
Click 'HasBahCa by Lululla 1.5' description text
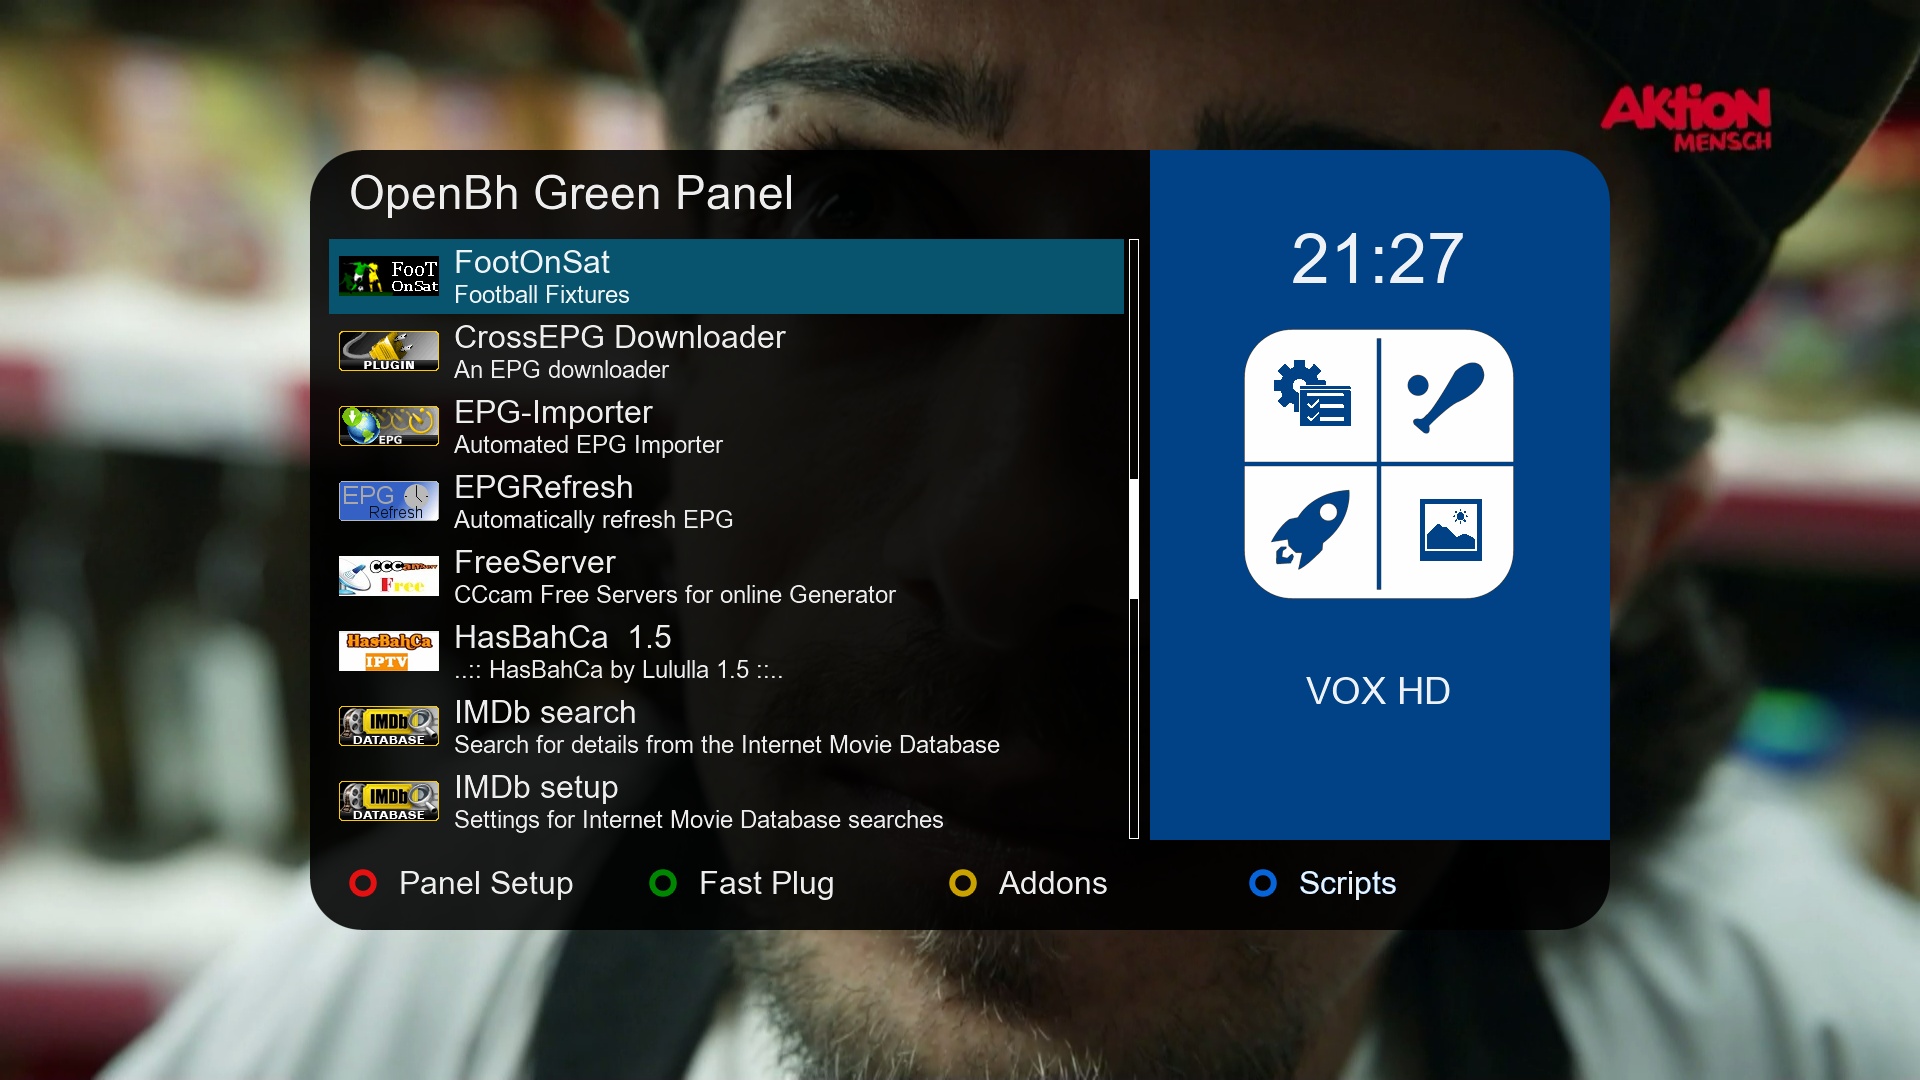618,670
